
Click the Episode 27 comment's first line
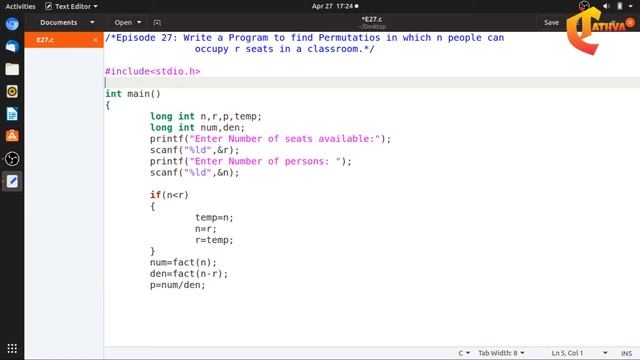(304, 38)
